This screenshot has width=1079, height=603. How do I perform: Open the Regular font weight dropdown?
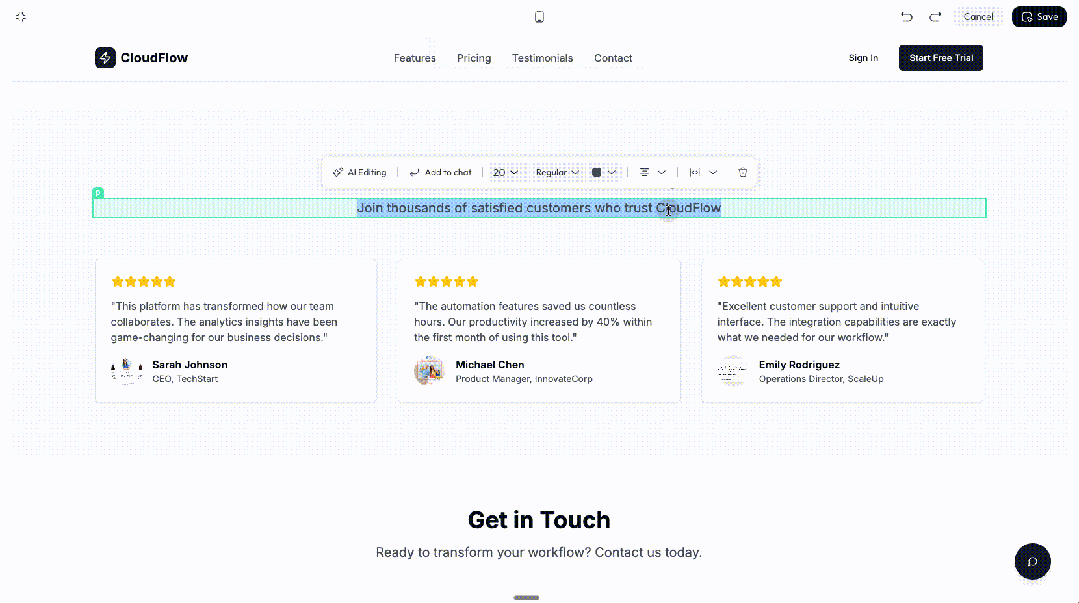[557, 172]
